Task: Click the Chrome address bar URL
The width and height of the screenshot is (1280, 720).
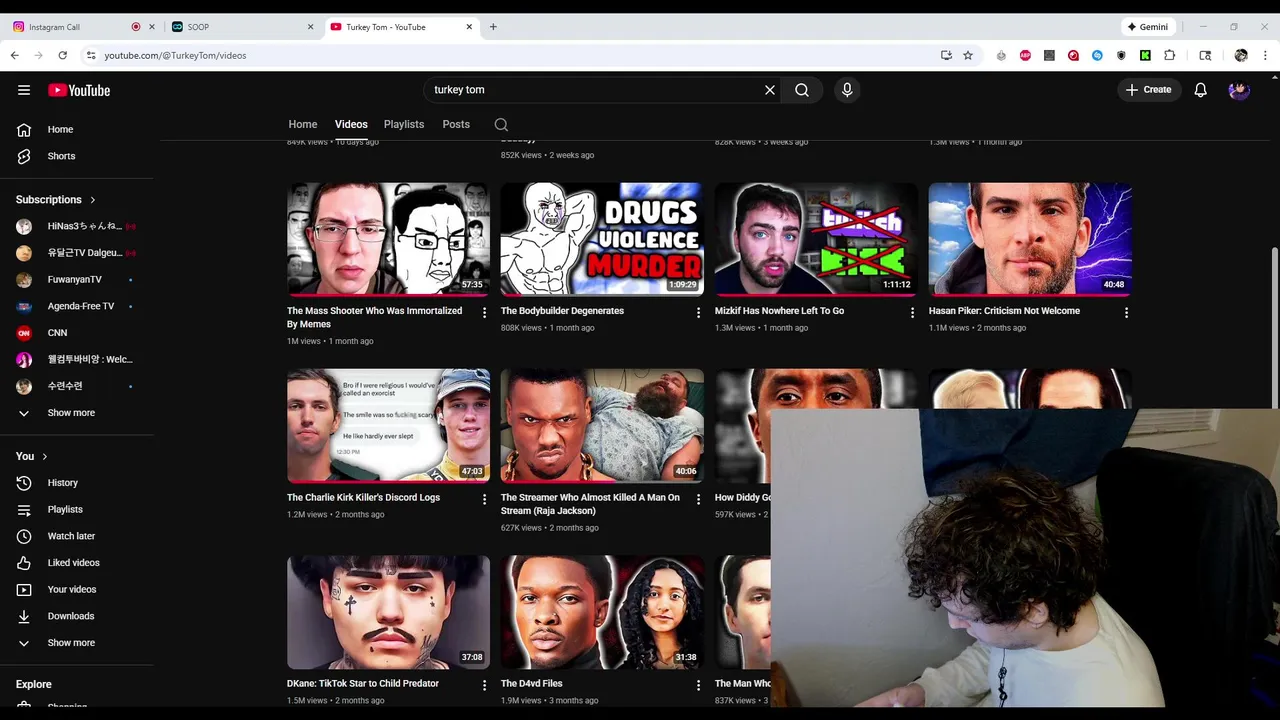Action: (x=175, y=55)
